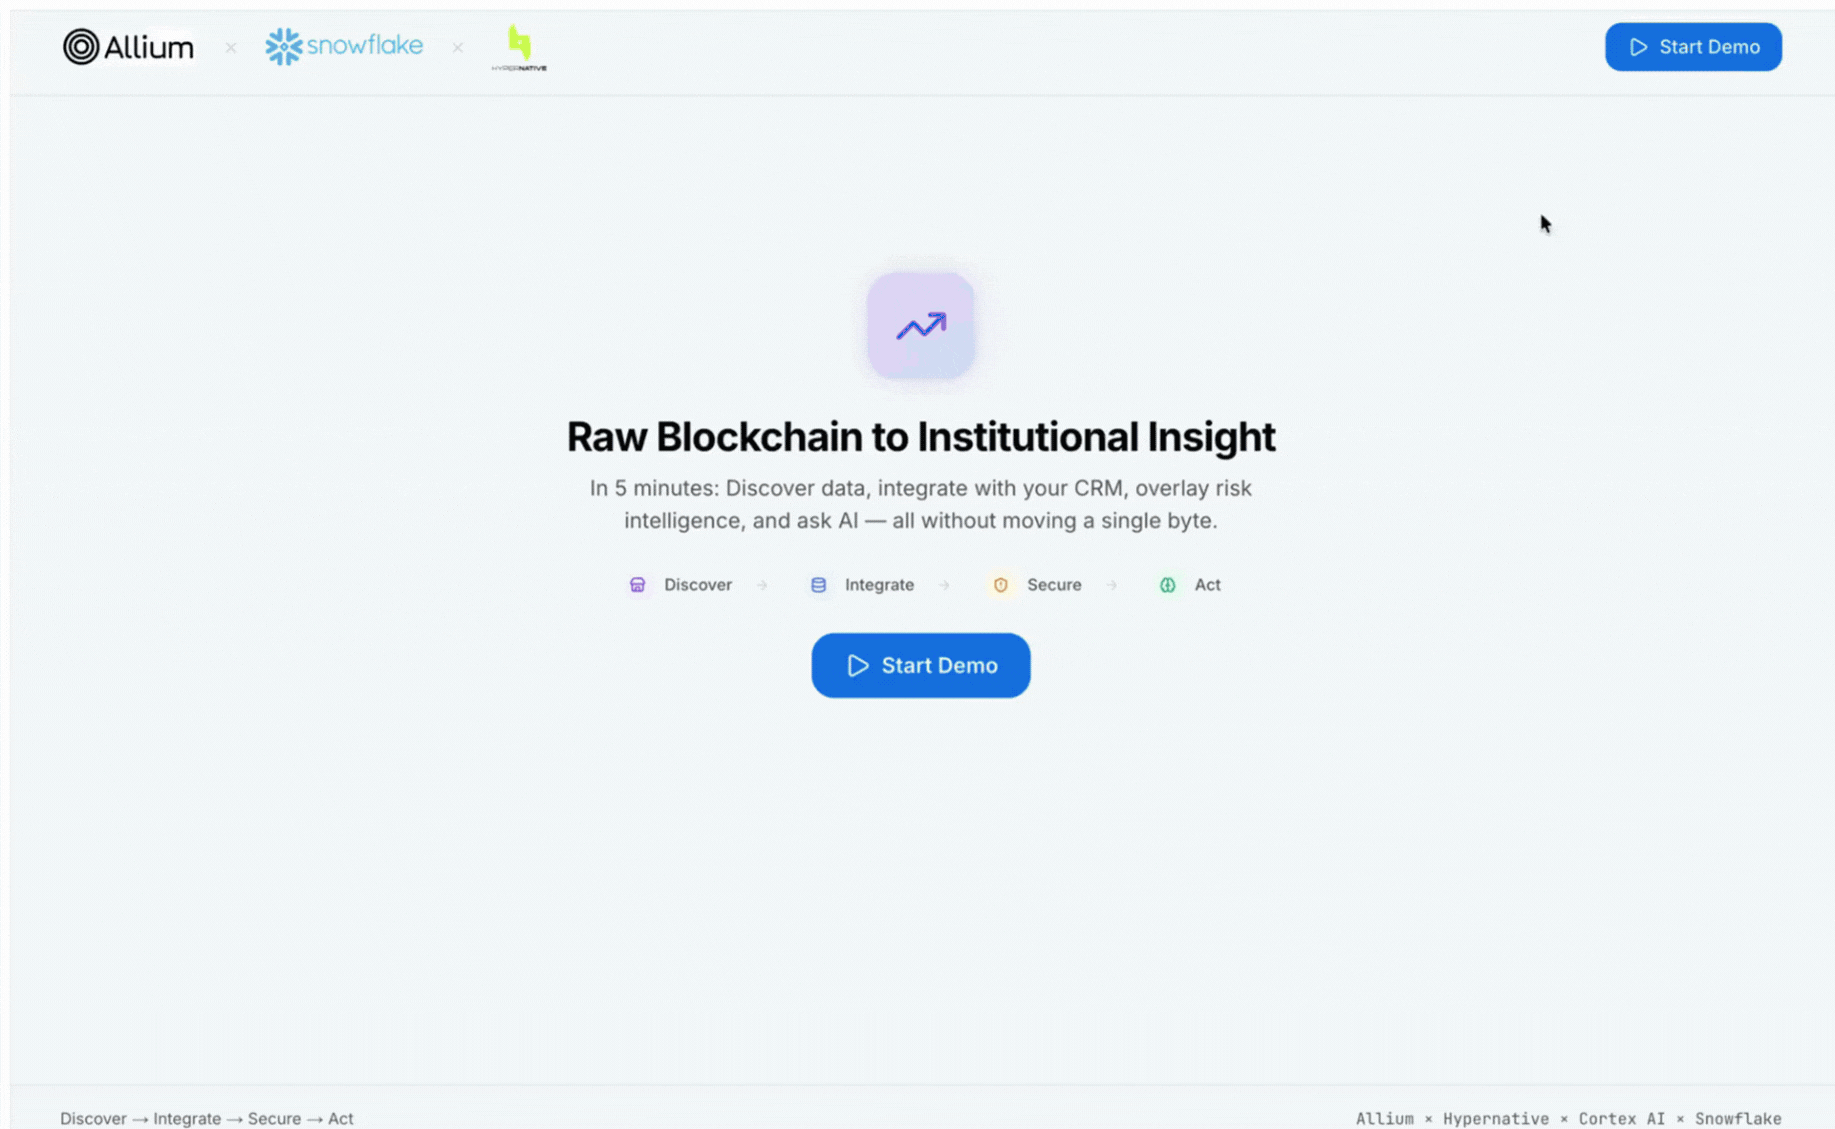The image size is (1835, 1129).
Task: Click the Discover → Integrate → Secure → Act footer breadcrumb
Action: pyautogui.click(x=207, y=1118)
